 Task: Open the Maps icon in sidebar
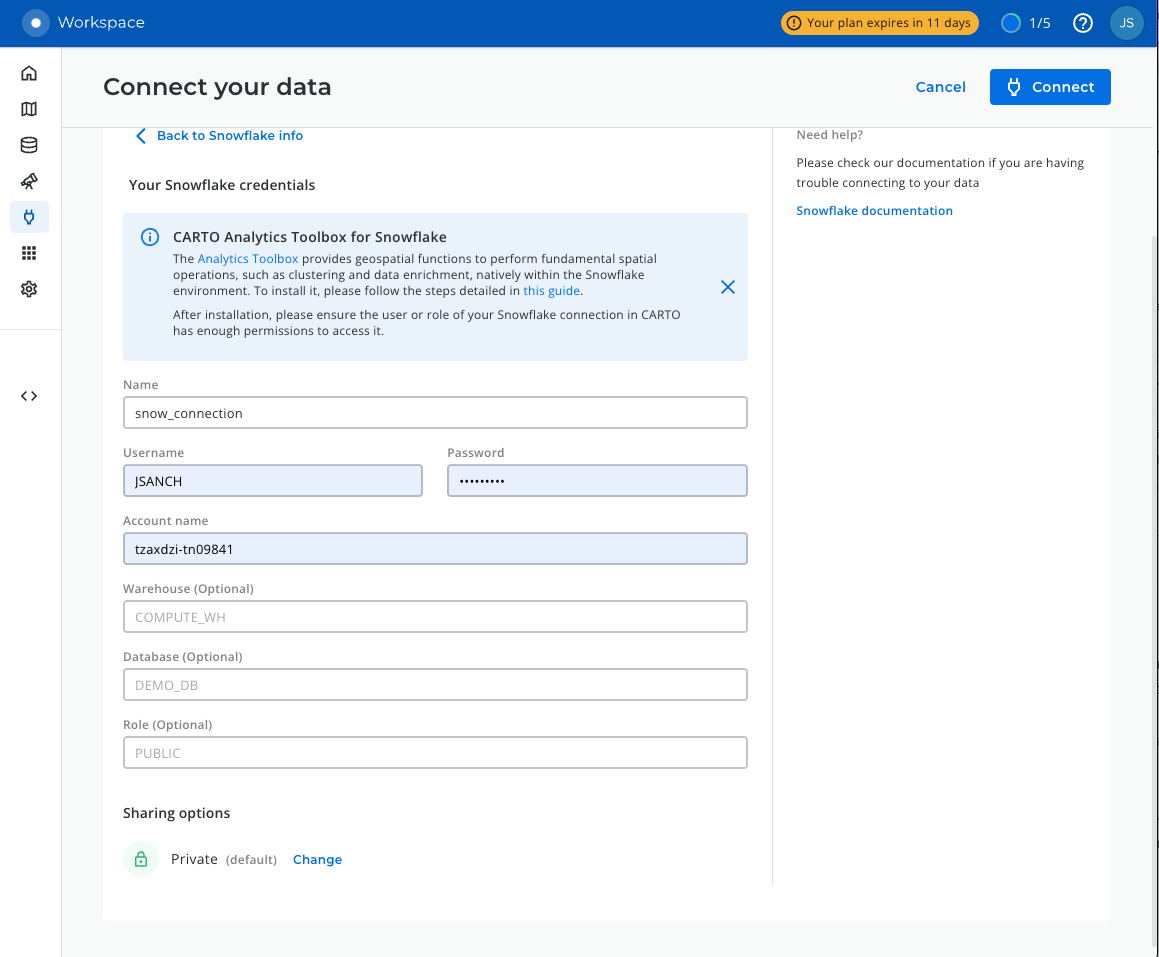tap(29, 109)
